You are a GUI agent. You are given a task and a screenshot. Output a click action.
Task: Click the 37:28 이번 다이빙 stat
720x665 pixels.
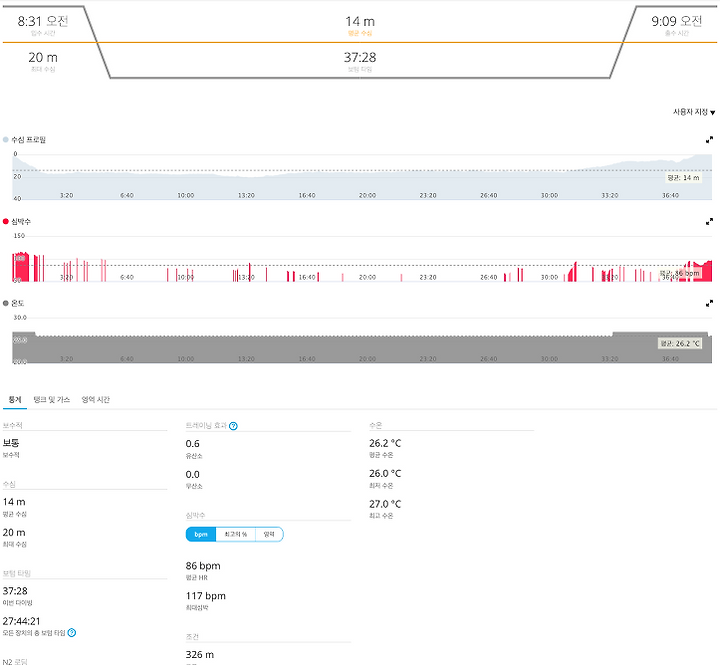(x=15, y=591)
